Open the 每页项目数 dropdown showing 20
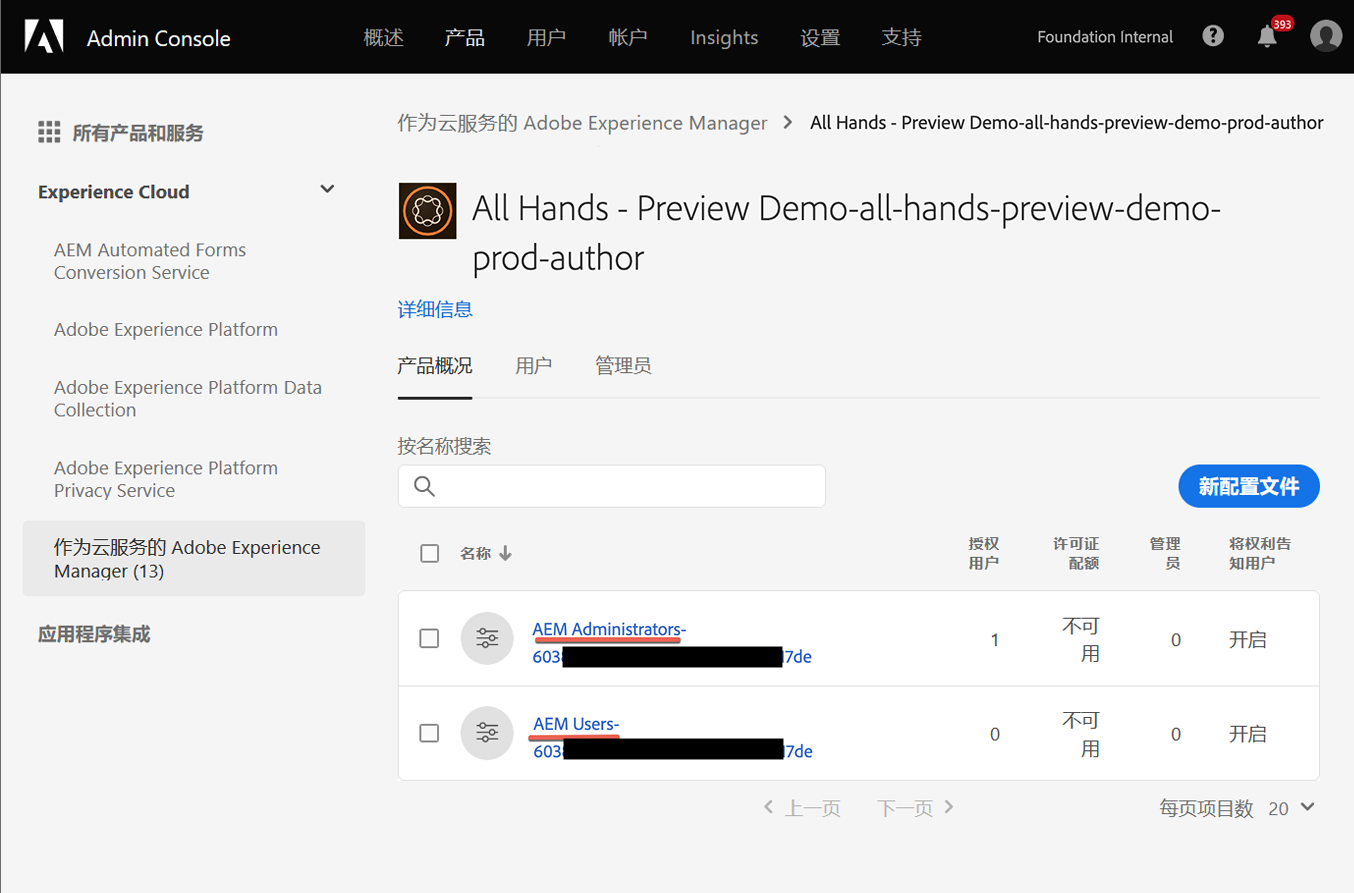1354x893 pixels. (1291, 808)
